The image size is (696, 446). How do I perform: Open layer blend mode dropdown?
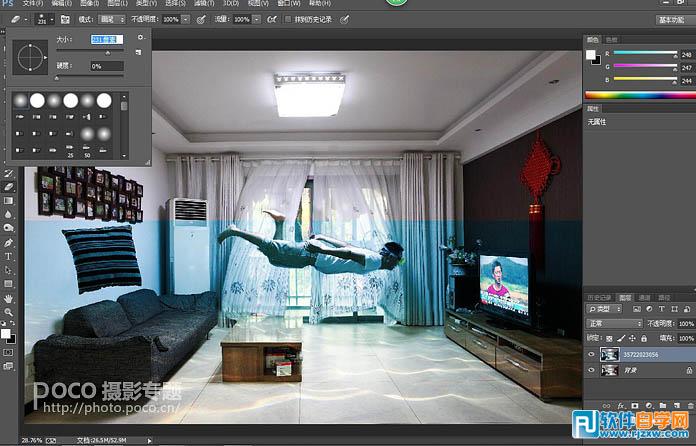click(614, 323)
